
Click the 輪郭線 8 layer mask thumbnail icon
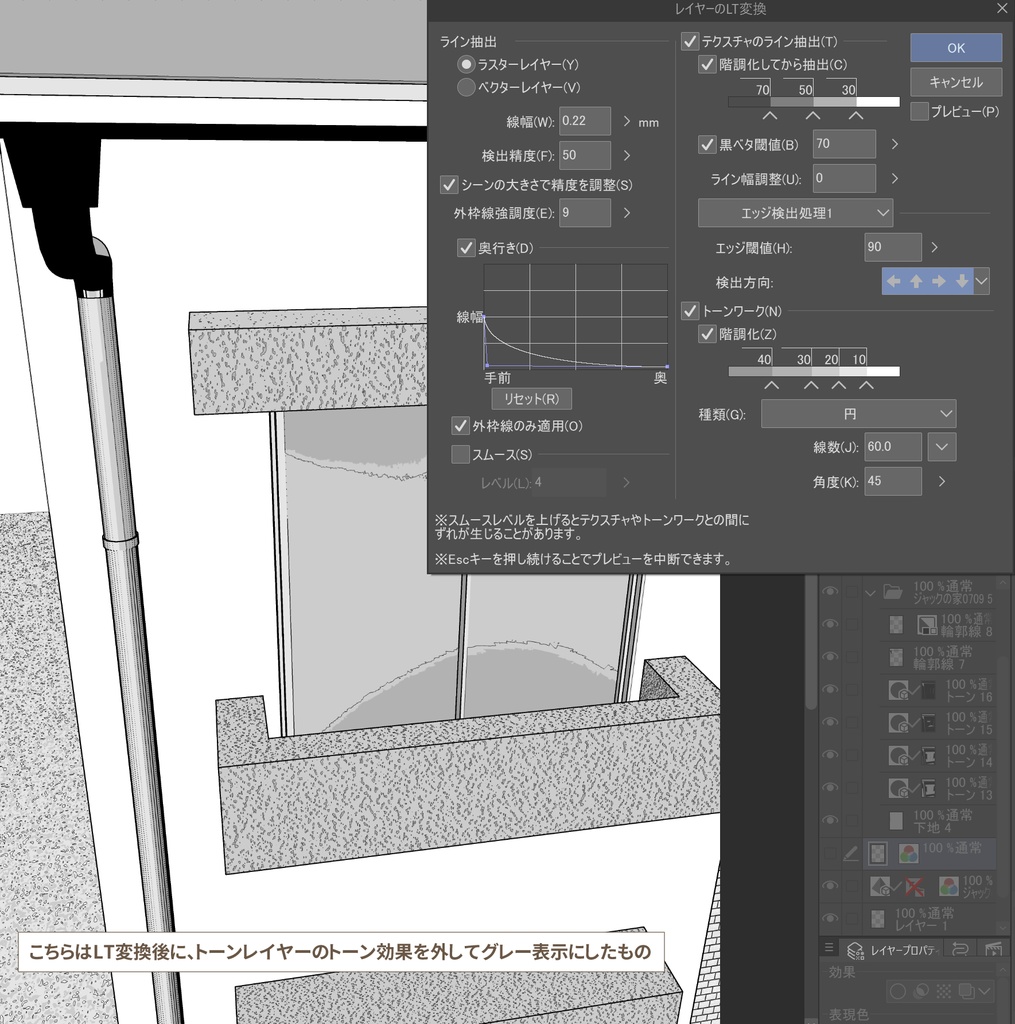click(927, 625)
